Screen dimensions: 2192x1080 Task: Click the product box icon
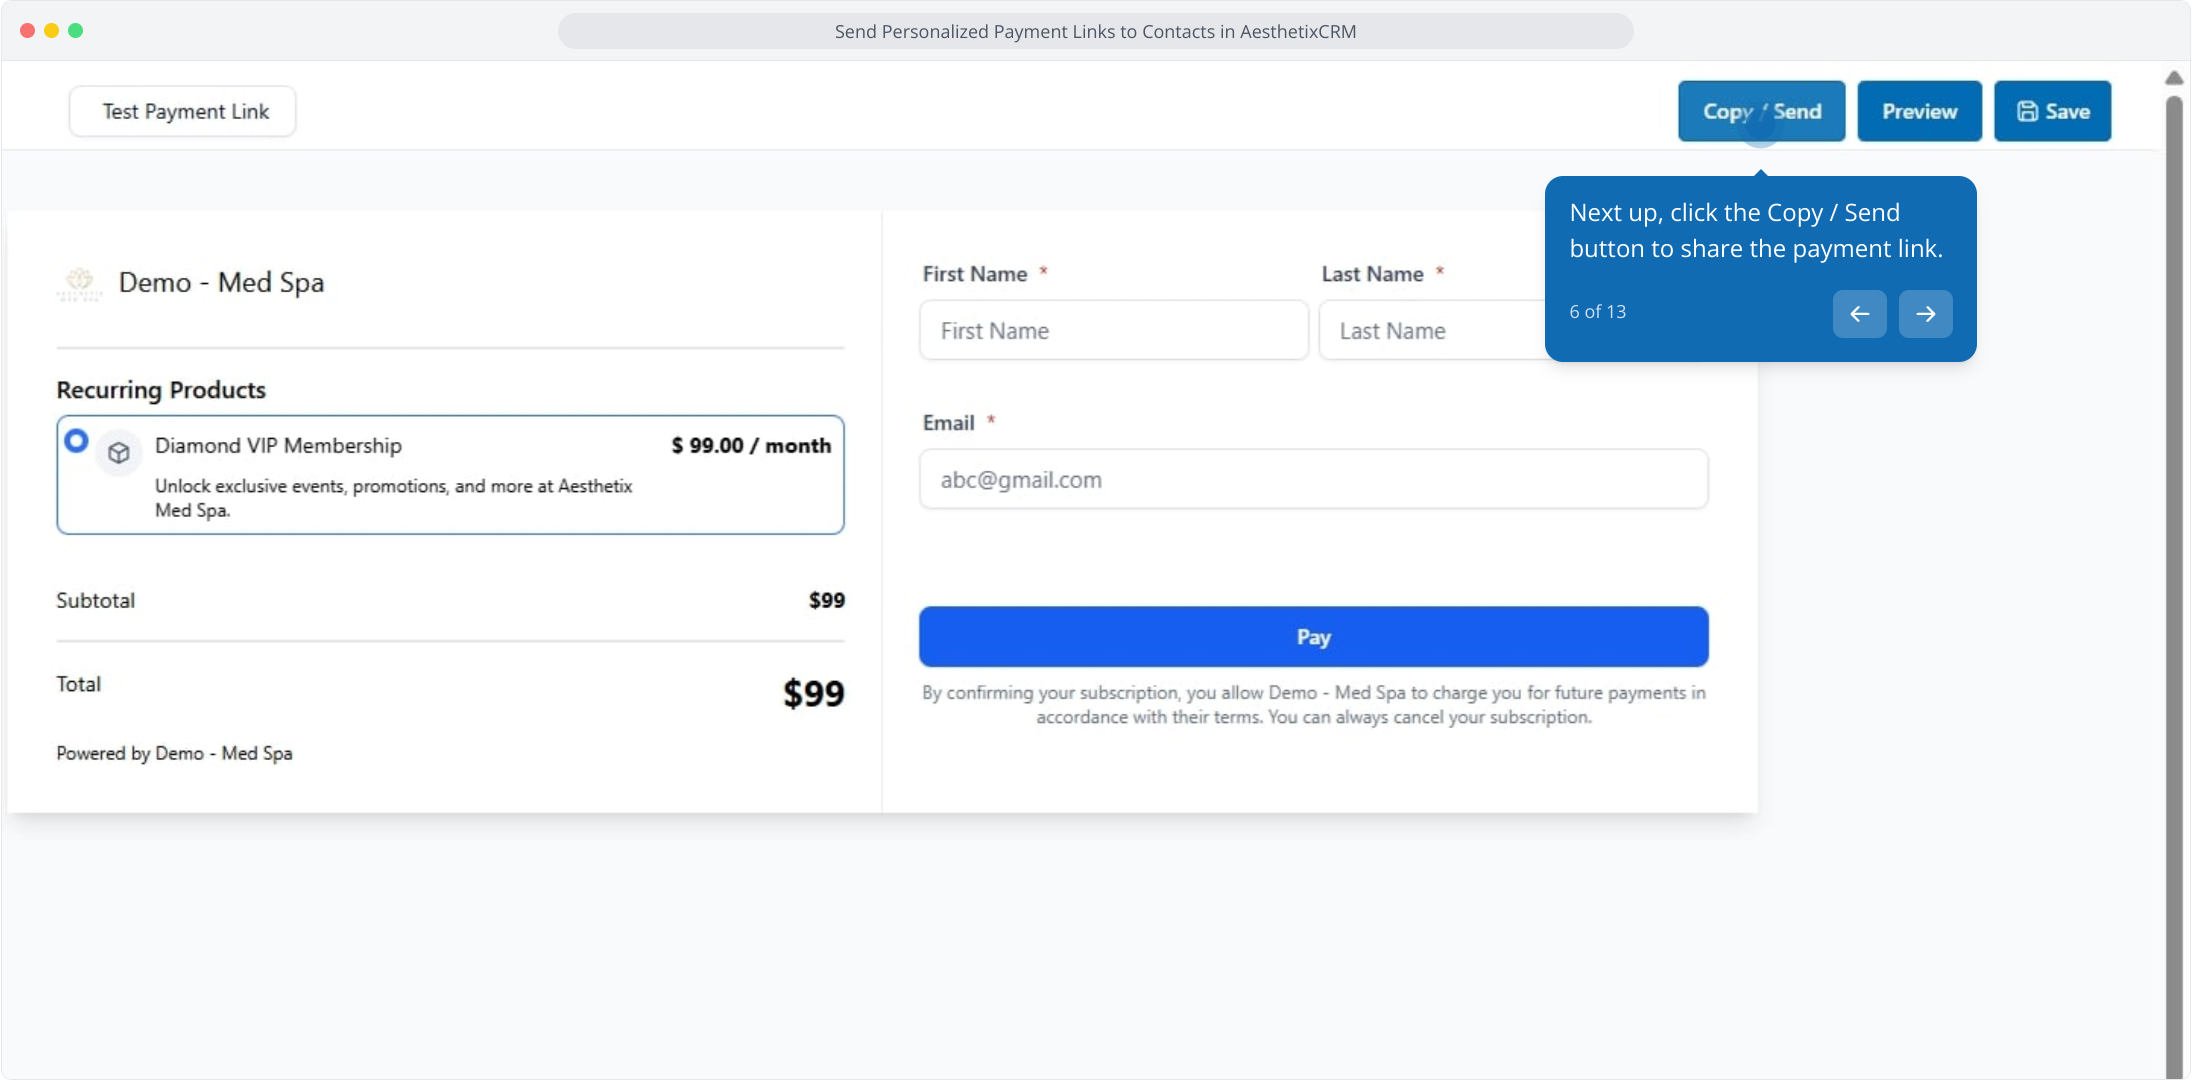point(119,453)
